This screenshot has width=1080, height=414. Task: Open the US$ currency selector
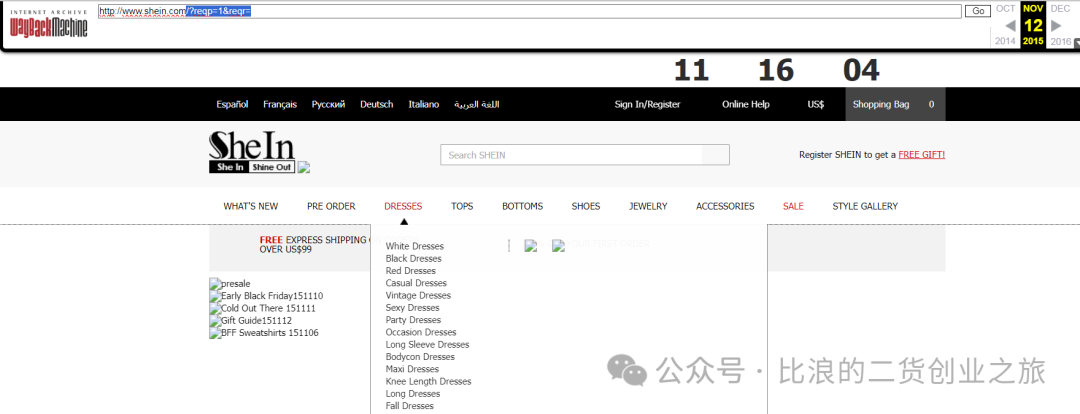pos(816,105)
